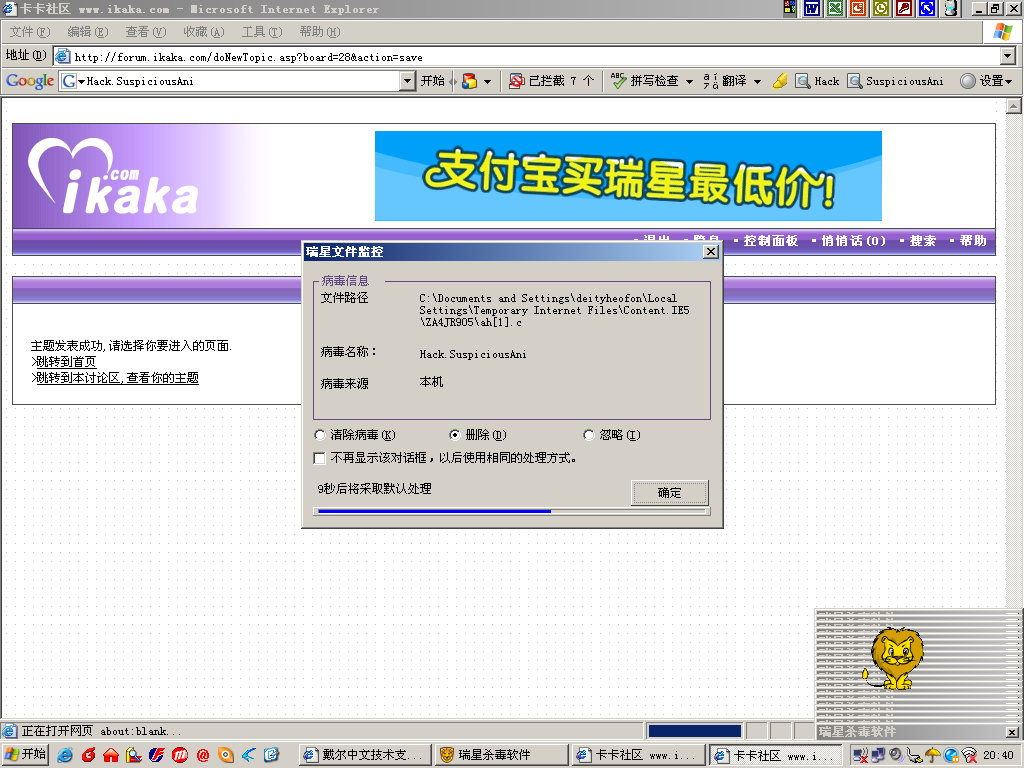Image resolution: width=1024 pixels, height=768 pixels.
Task: Click the Google logo on the toolbar
Action: 29,81
